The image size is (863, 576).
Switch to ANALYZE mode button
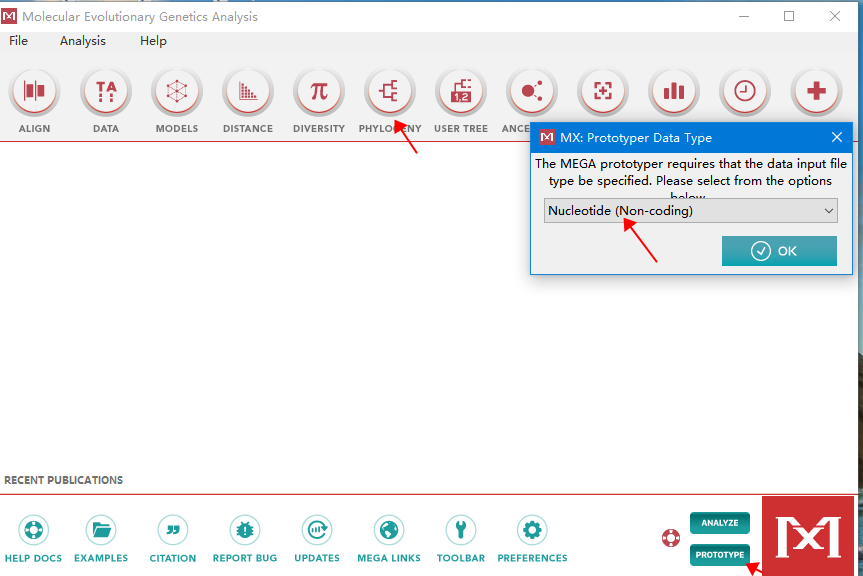[720, 523]
